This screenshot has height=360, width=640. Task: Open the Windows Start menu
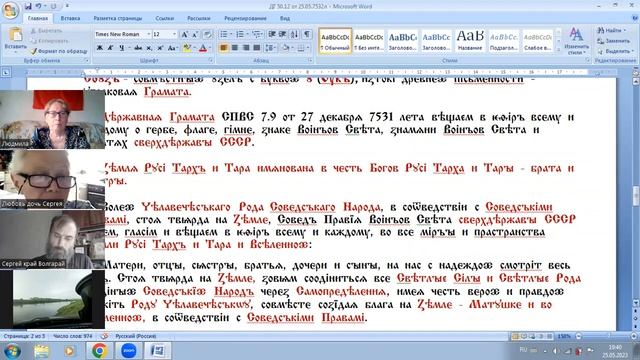tap(12, 351)
